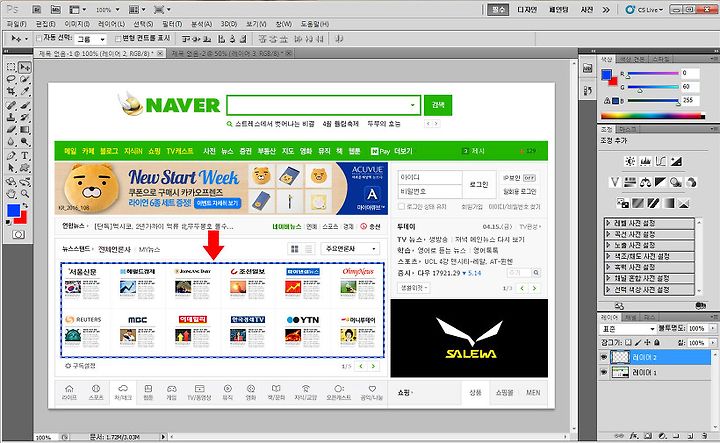
Task: Add a Levels adjustment
Action: (x=645, y=161)
